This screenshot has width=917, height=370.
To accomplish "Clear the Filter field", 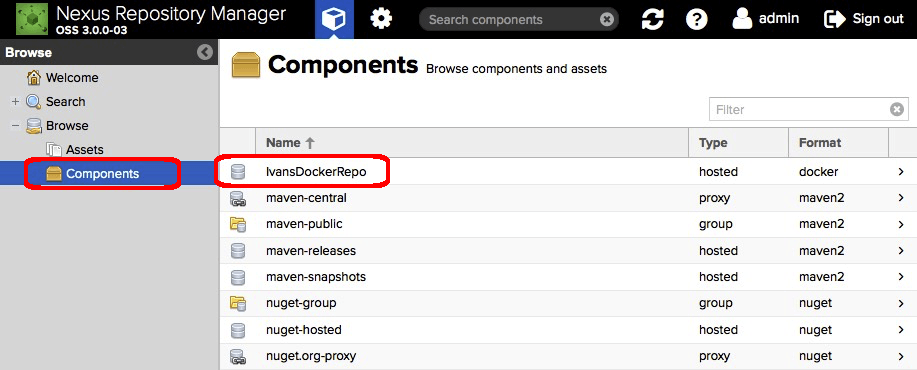I will [x=897, y=109].
